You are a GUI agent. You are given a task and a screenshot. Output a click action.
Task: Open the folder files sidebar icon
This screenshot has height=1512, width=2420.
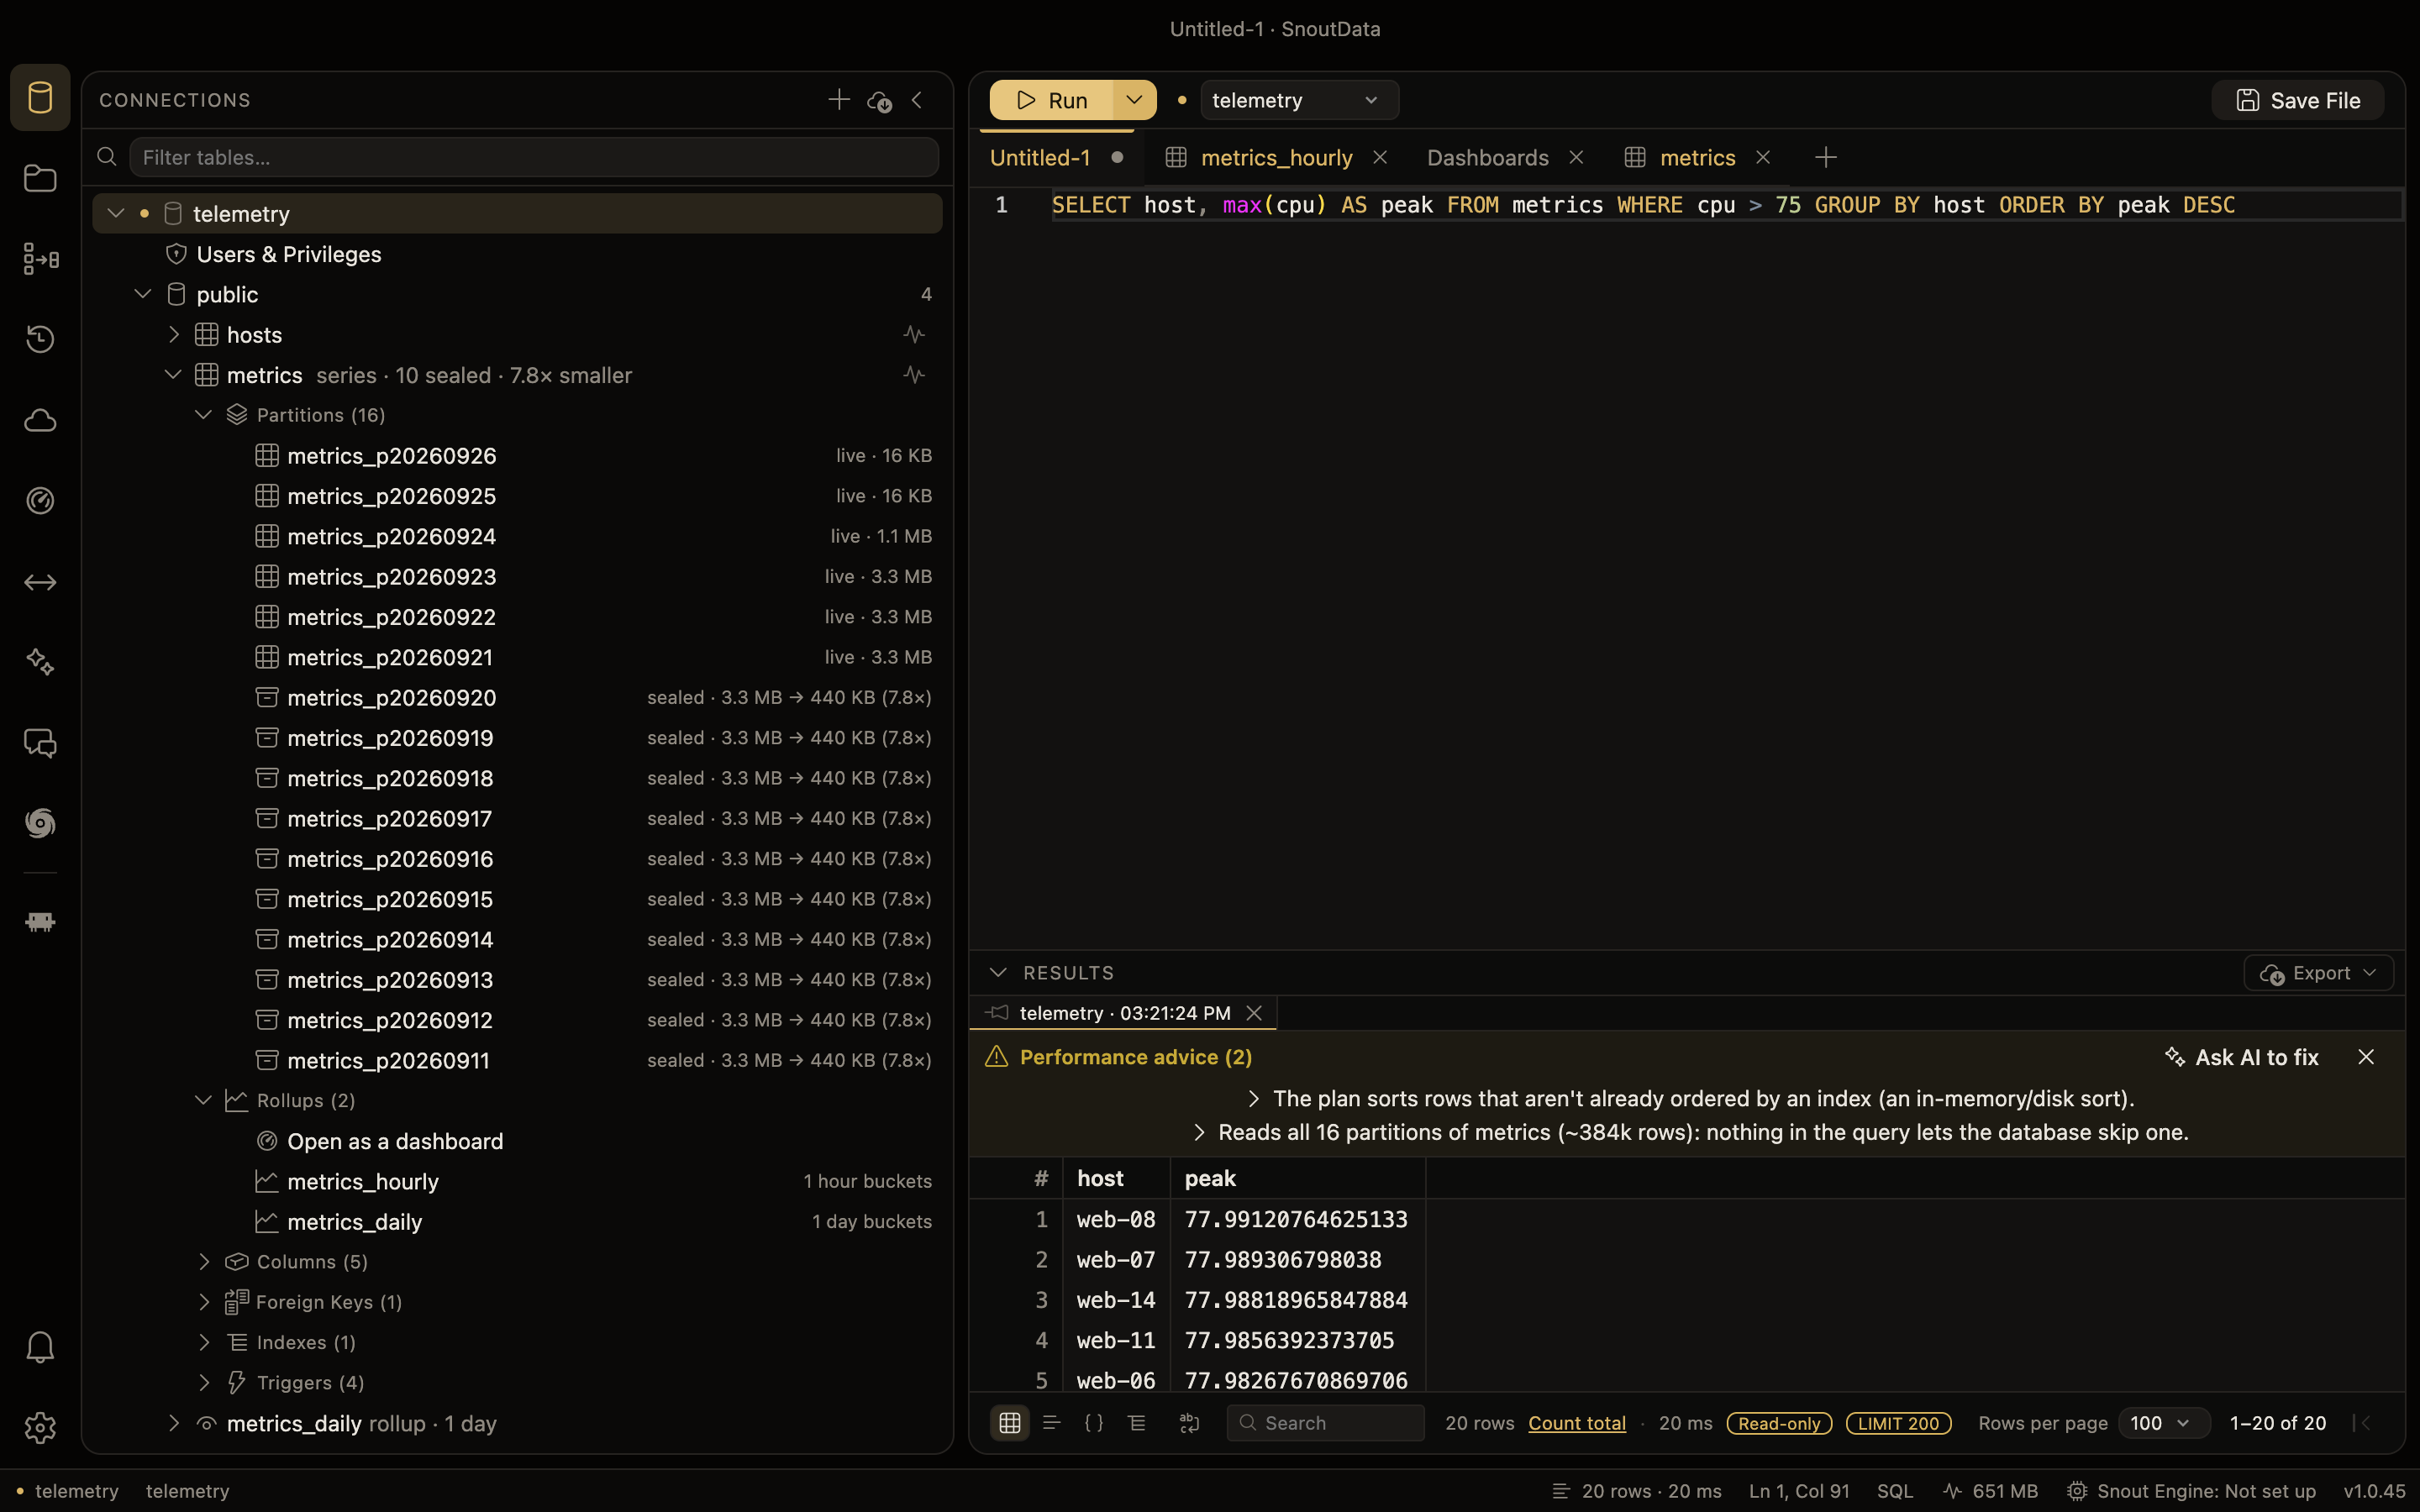click(40, 178)
